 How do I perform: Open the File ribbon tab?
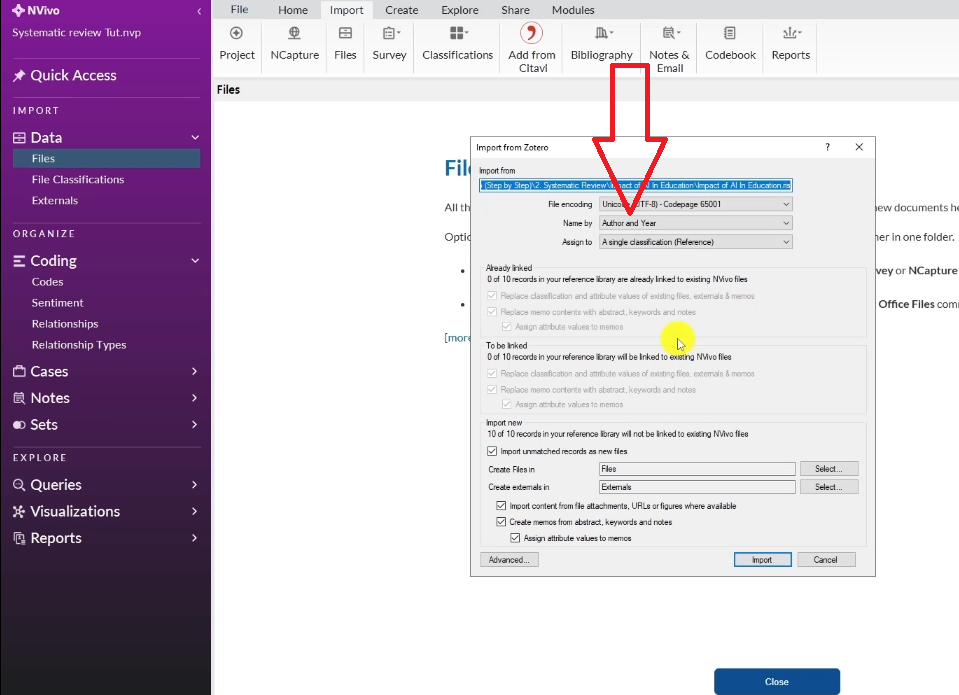click(x=239, y=10)
